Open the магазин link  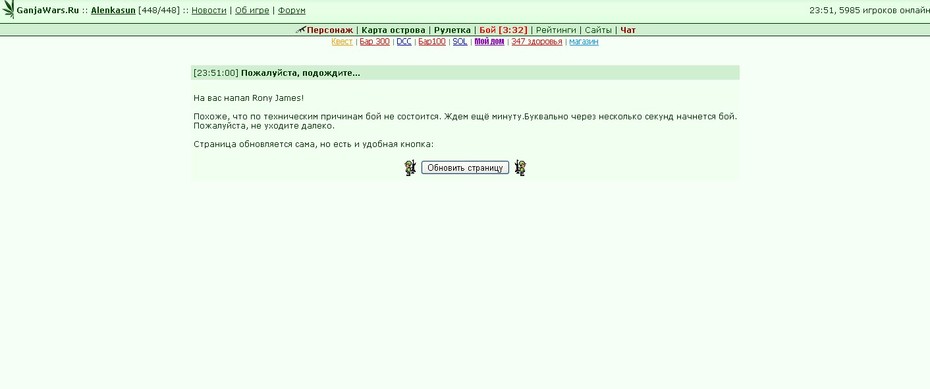coord(584,42)
